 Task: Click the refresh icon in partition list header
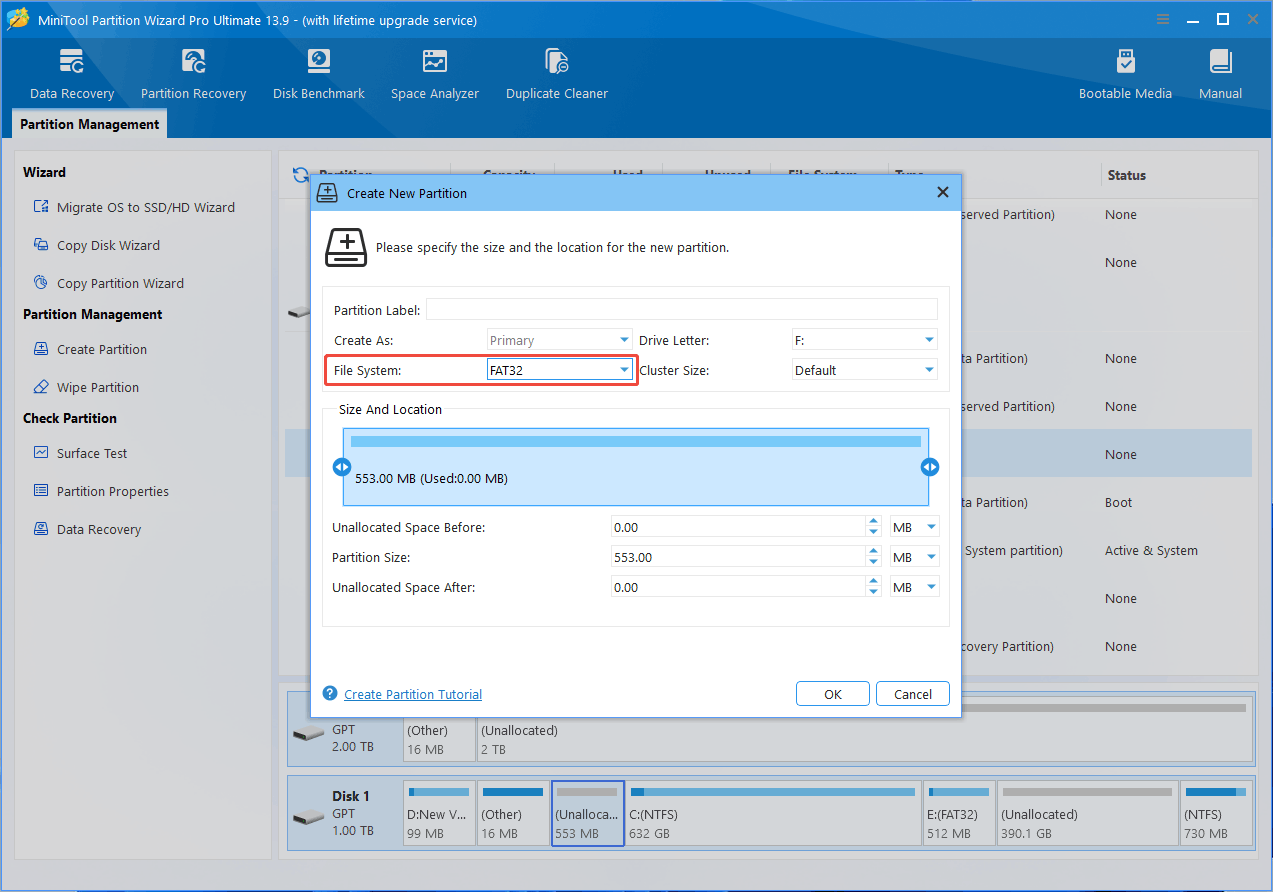tap(300, 175)
